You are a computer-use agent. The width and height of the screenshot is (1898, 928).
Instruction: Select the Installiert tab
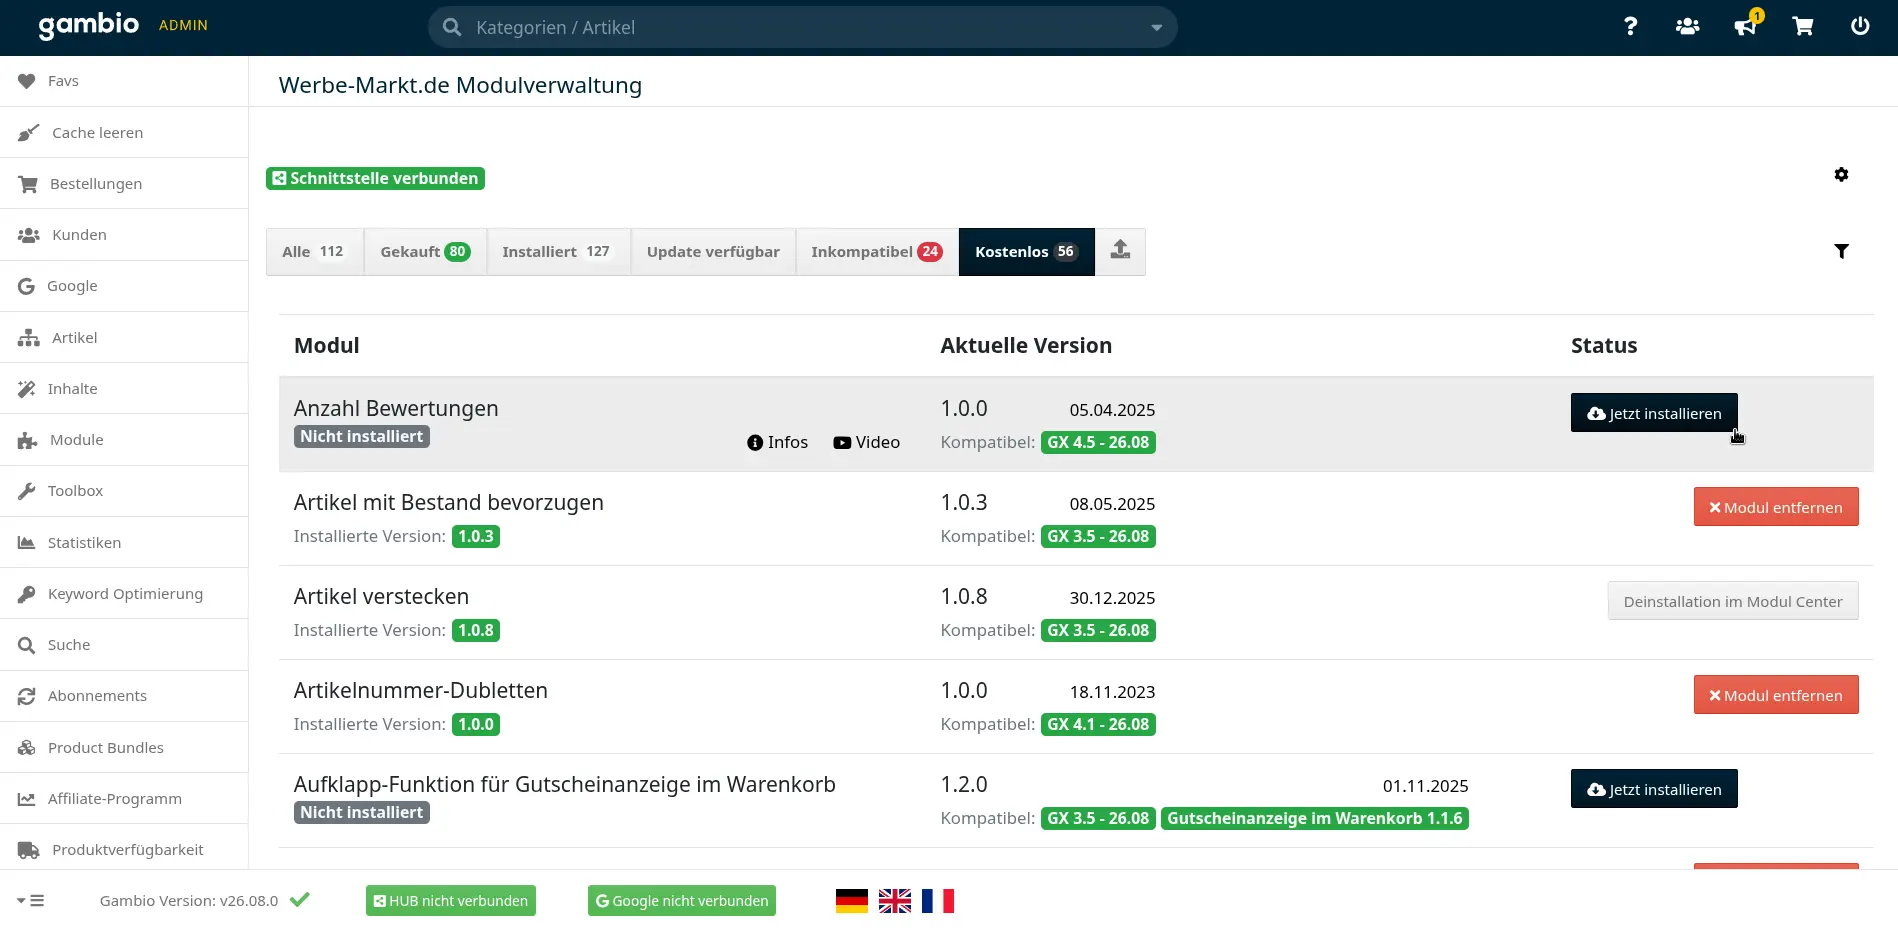(x=558, y=252)
